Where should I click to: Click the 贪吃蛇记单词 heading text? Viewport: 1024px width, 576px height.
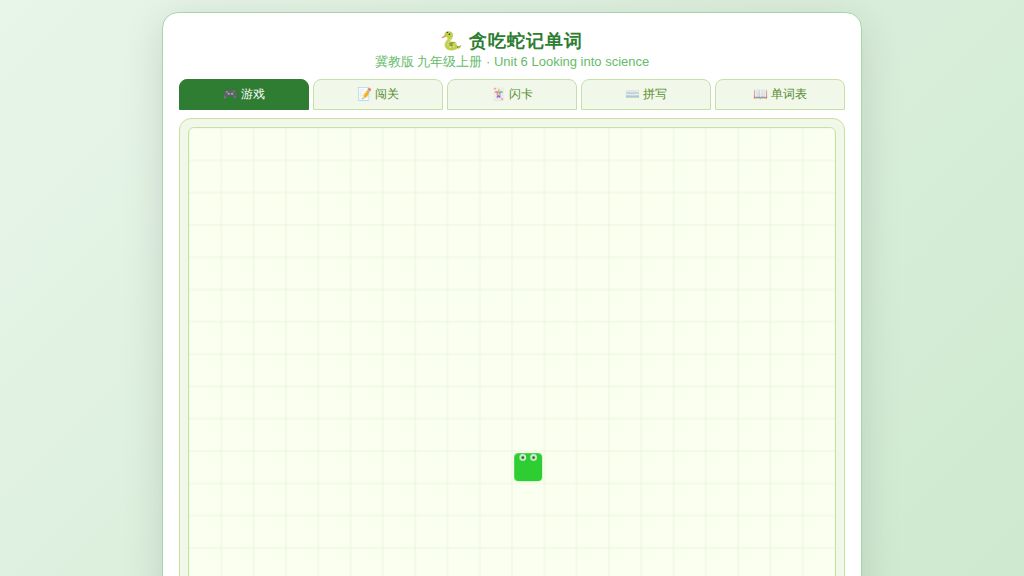coord(525,40)
